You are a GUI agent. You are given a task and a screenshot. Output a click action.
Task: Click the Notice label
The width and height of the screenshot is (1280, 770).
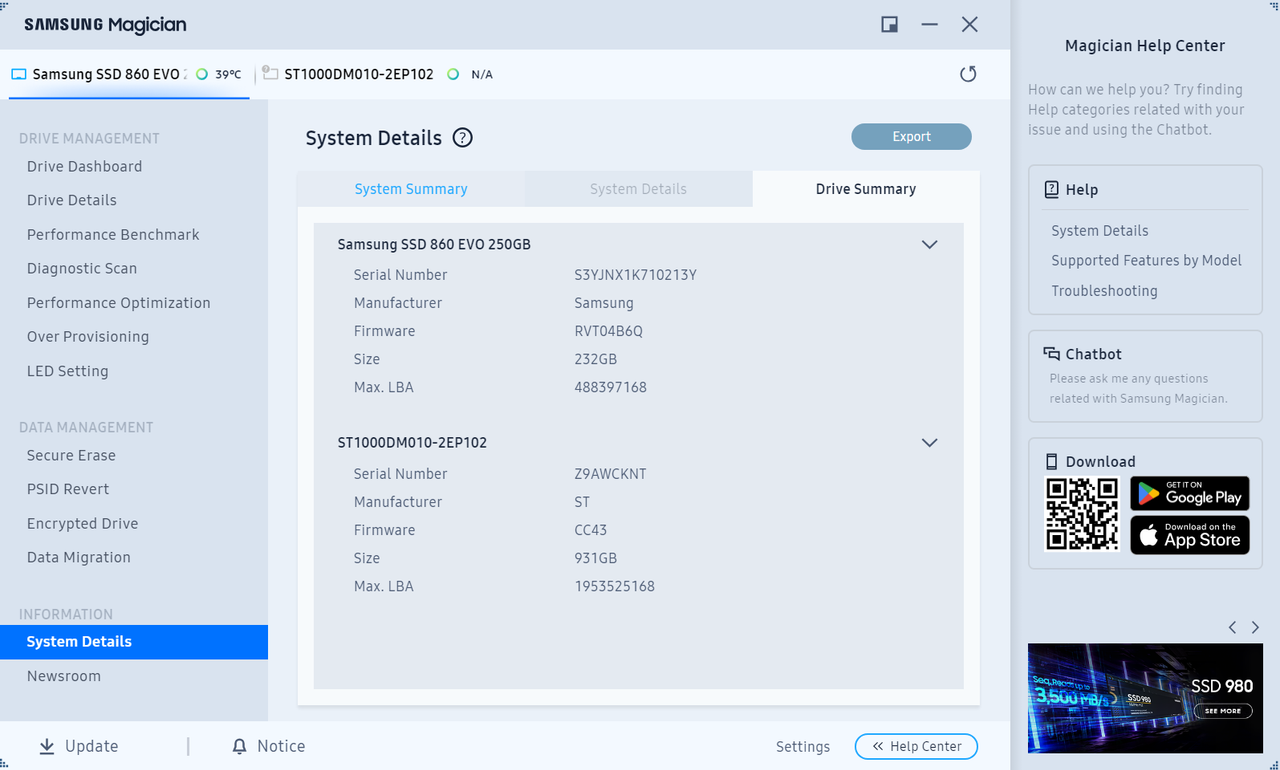(281, 747)
